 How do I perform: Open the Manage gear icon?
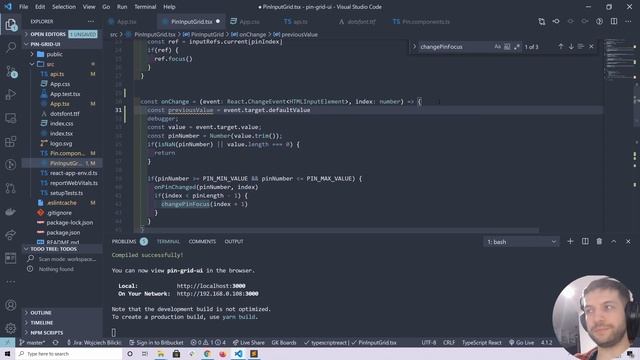[11, 328]
